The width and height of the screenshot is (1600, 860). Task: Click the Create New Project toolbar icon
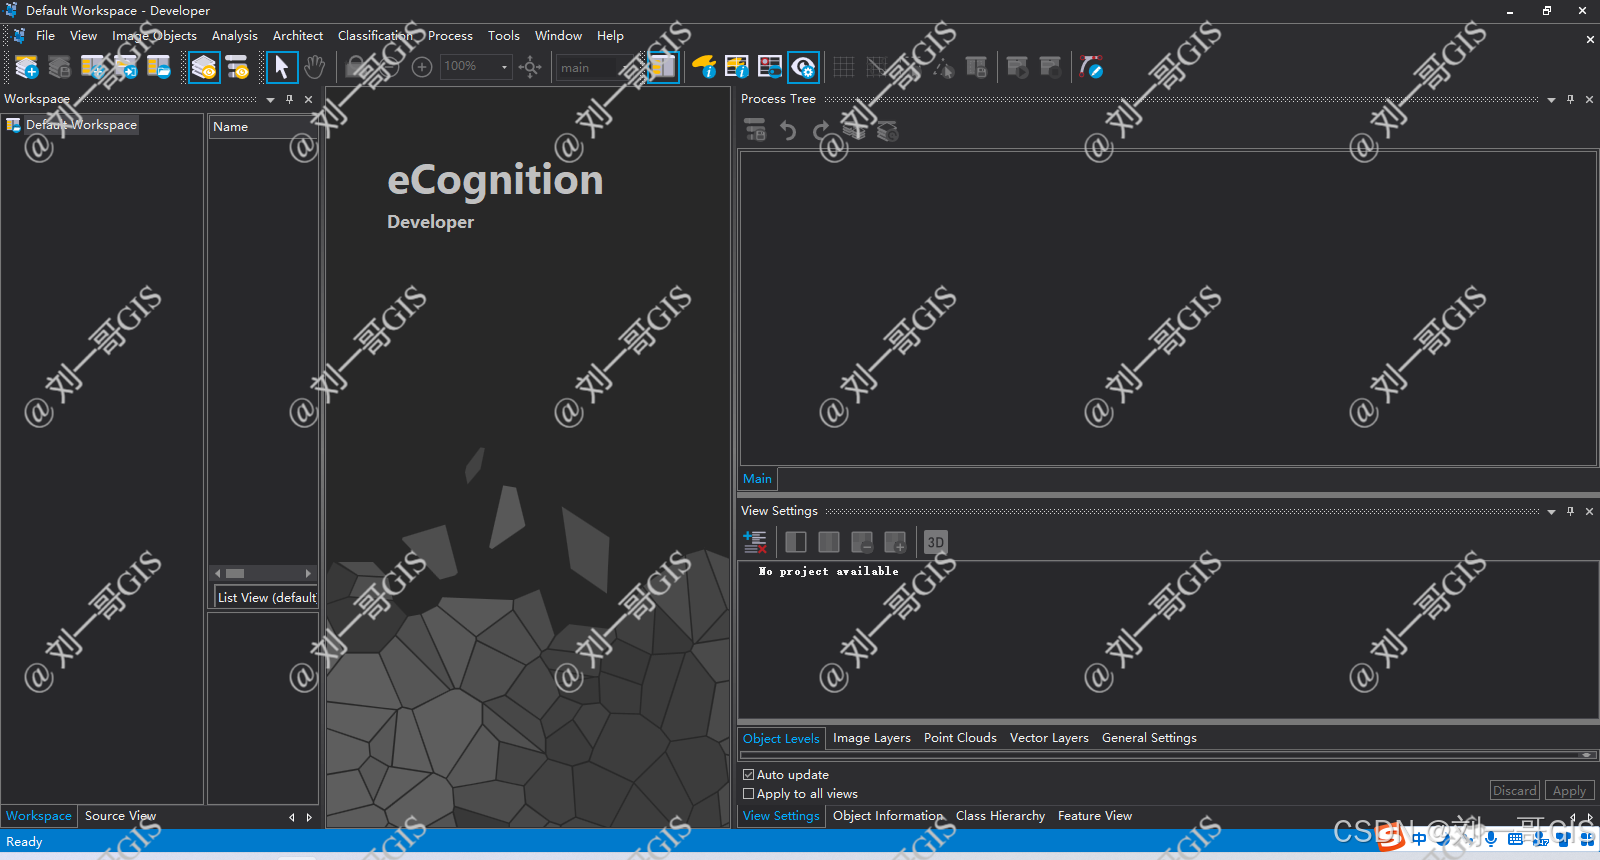pyautogui.click(x=27, y=67)
